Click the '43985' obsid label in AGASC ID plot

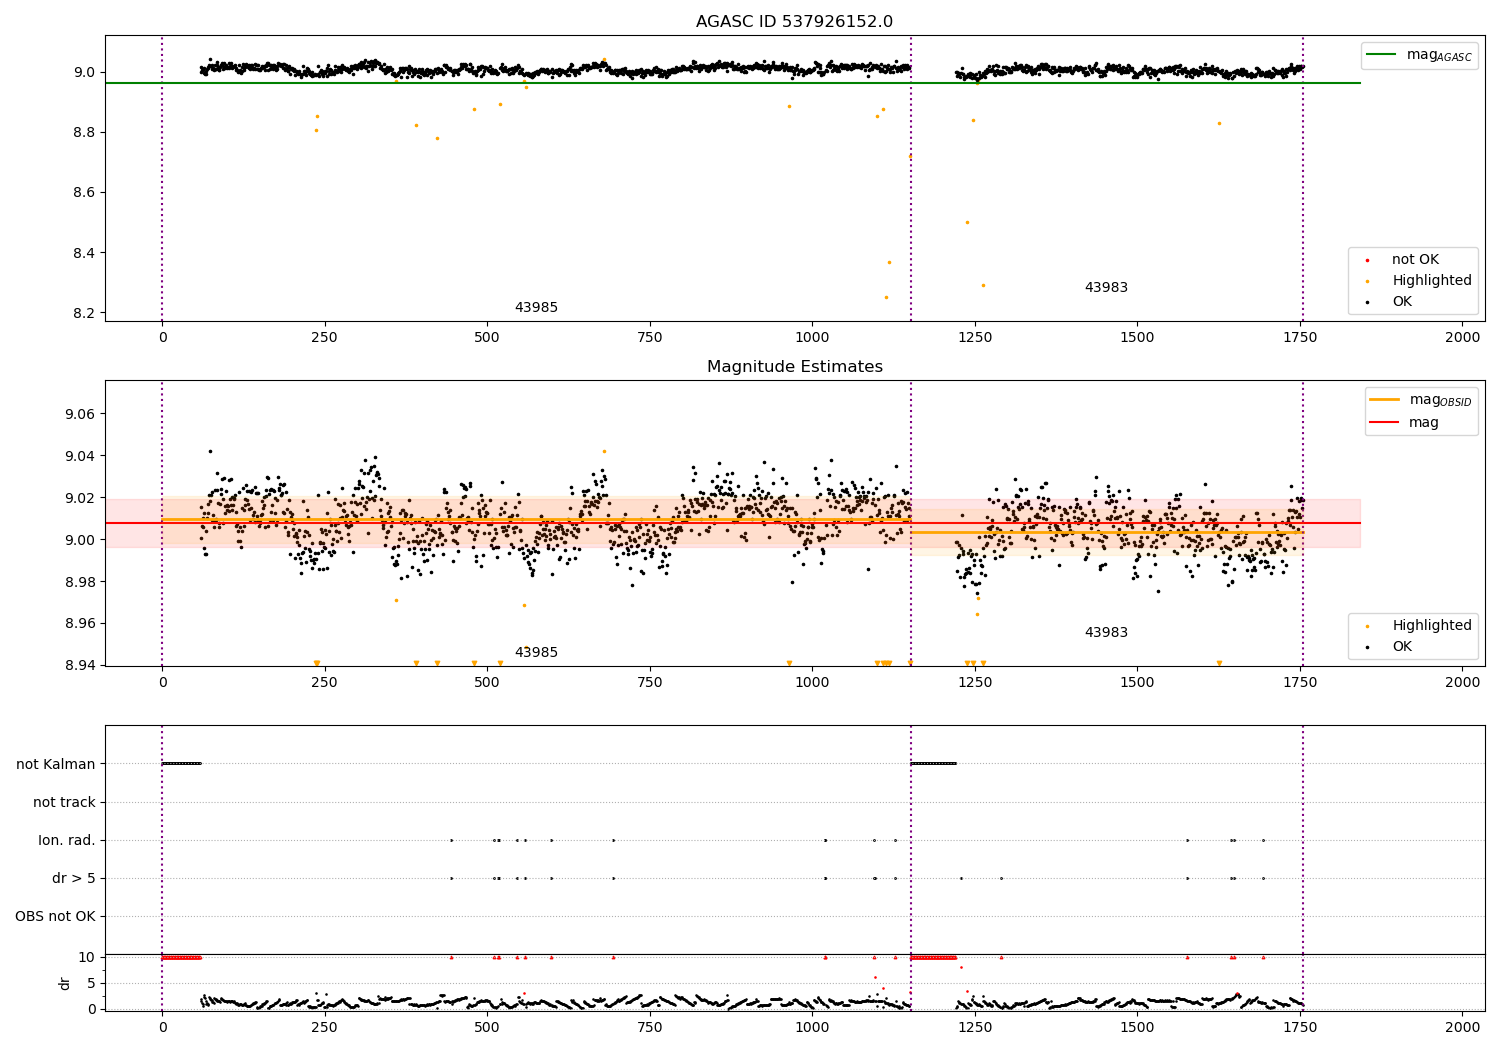click(x=536, y=308)
